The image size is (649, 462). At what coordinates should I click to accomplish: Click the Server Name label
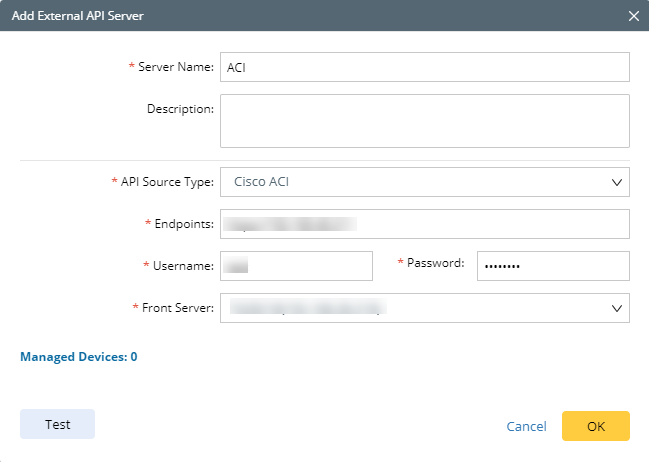pyautogui.click(x=175, y=67)
